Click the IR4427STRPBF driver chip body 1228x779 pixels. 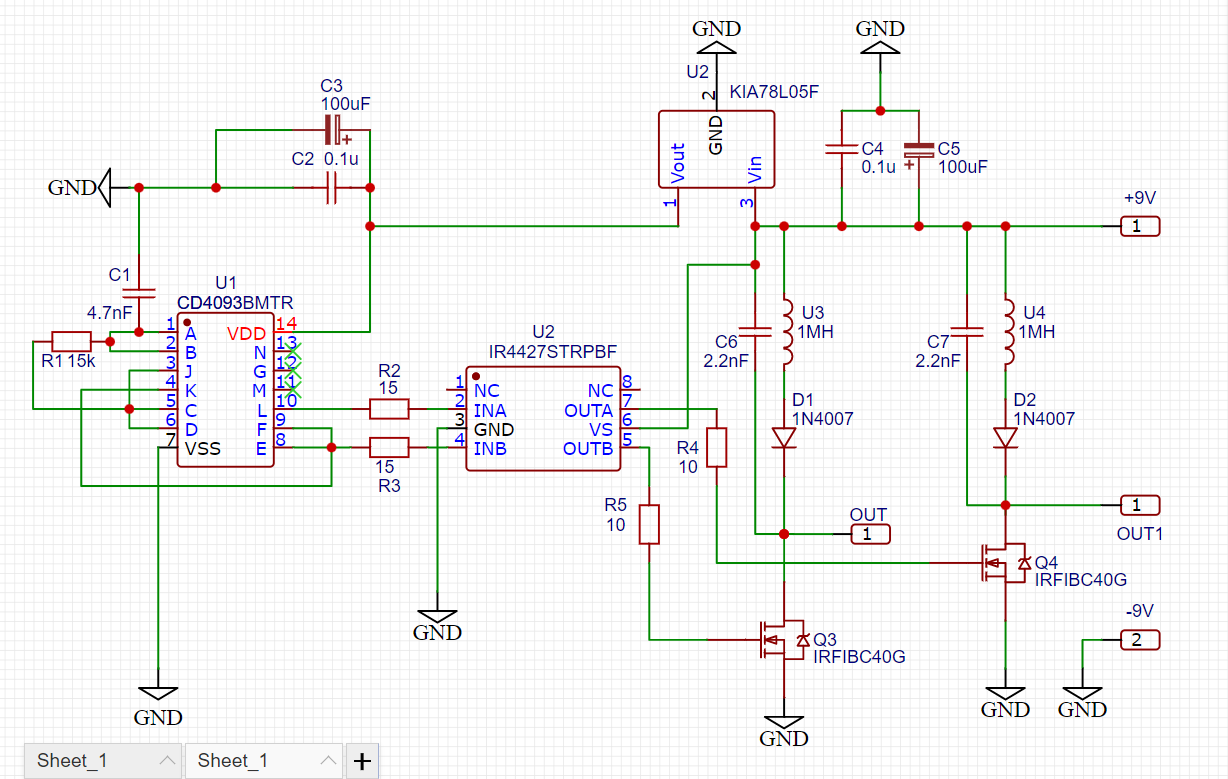click(x=544, y=419)
